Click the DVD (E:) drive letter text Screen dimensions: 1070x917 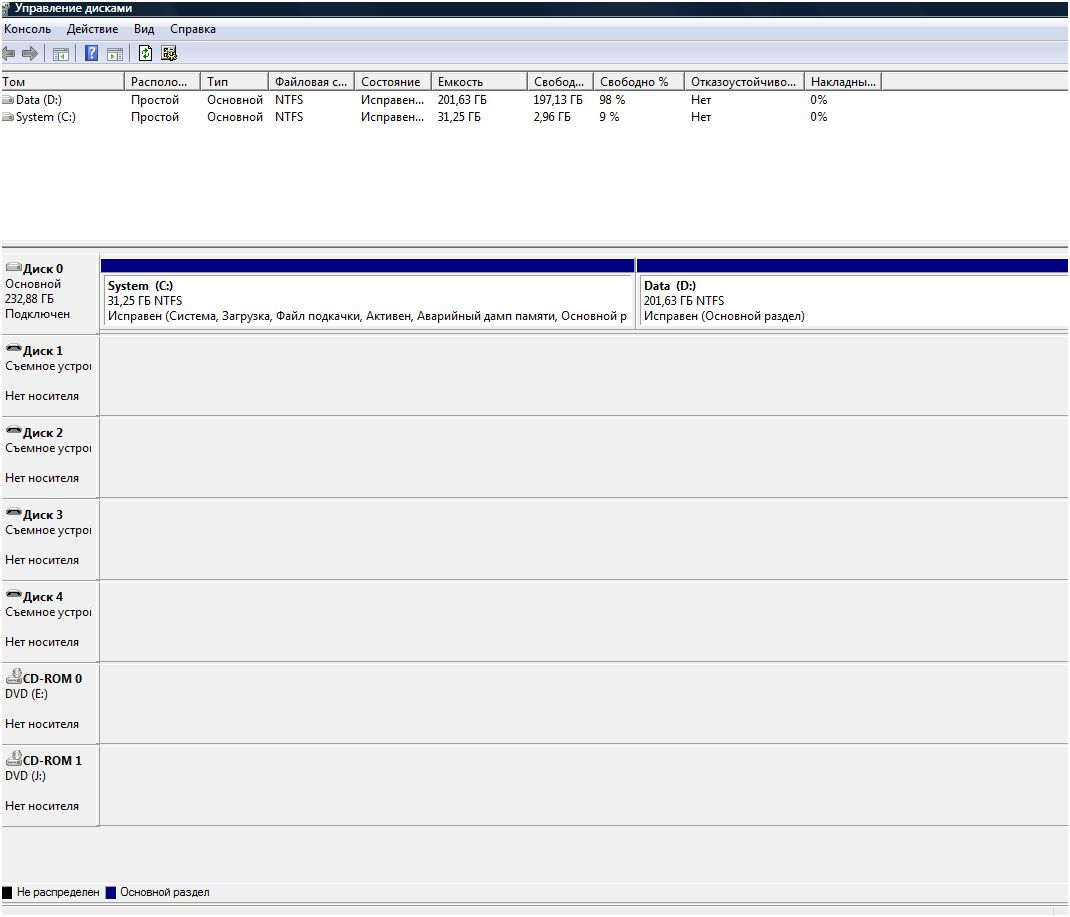click(26, 694)
